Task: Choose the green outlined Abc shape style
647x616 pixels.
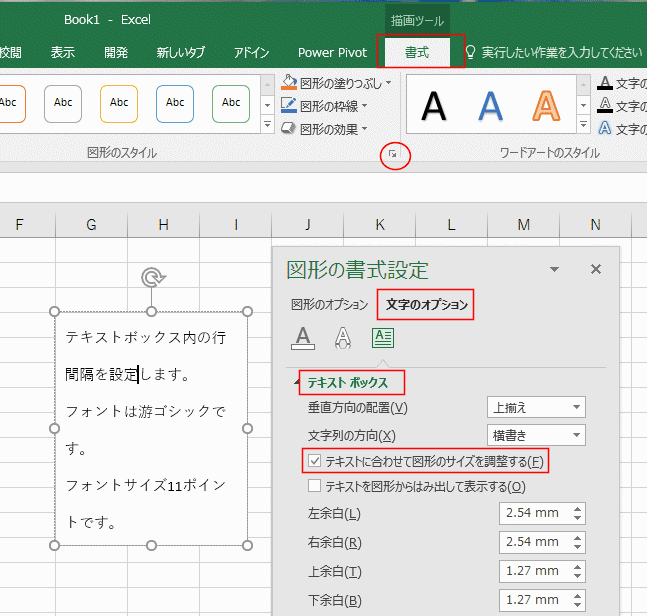Action: (230, 103)
